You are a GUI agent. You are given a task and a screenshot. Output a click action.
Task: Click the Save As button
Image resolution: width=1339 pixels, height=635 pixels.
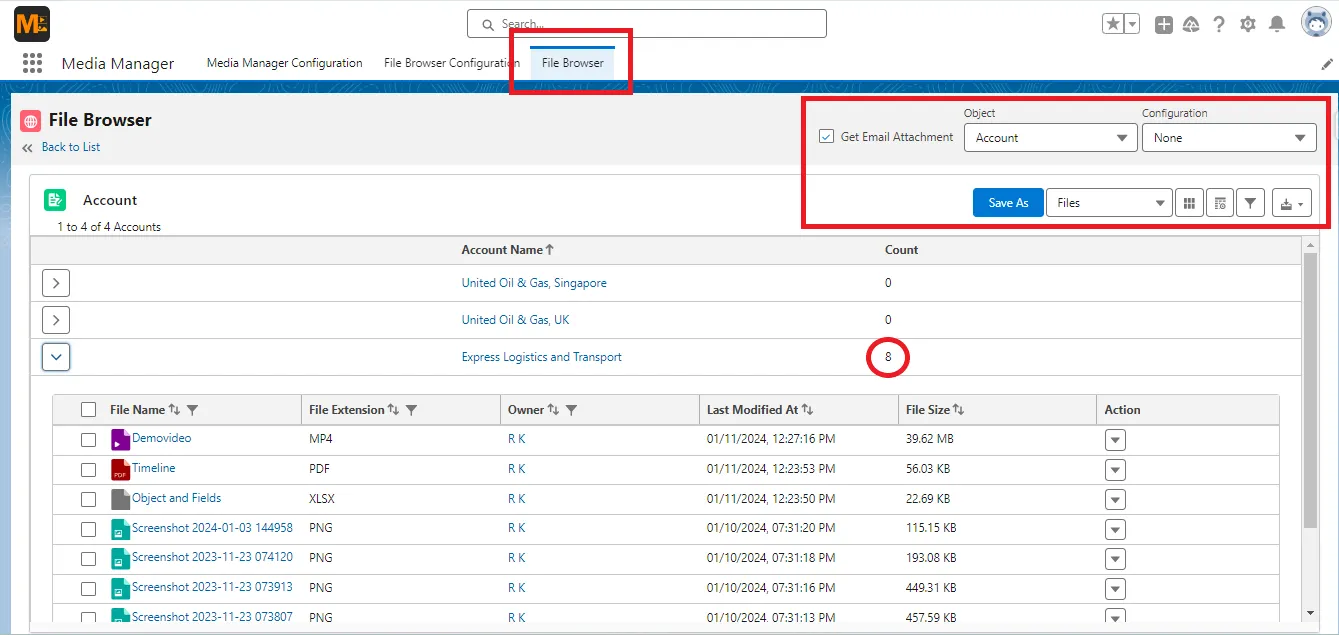coord(1007,202)
